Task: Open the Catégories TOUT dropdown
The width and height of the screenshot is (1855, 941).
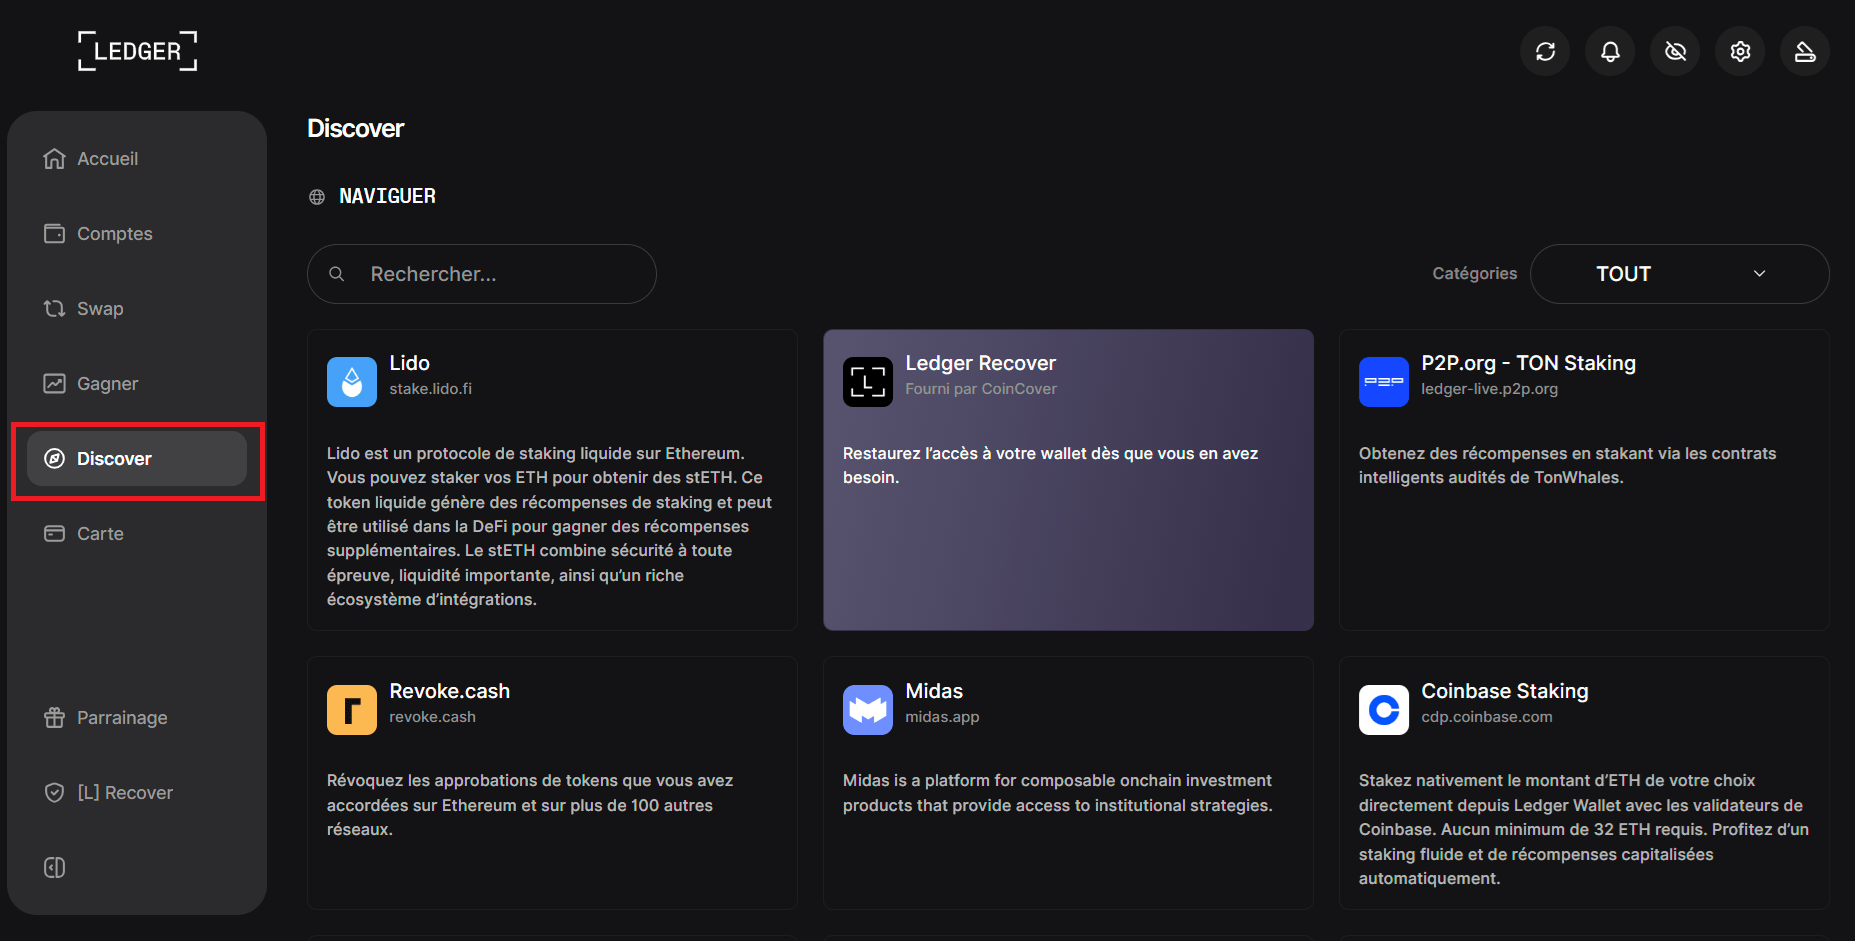Action: [x=1680, y=274]
